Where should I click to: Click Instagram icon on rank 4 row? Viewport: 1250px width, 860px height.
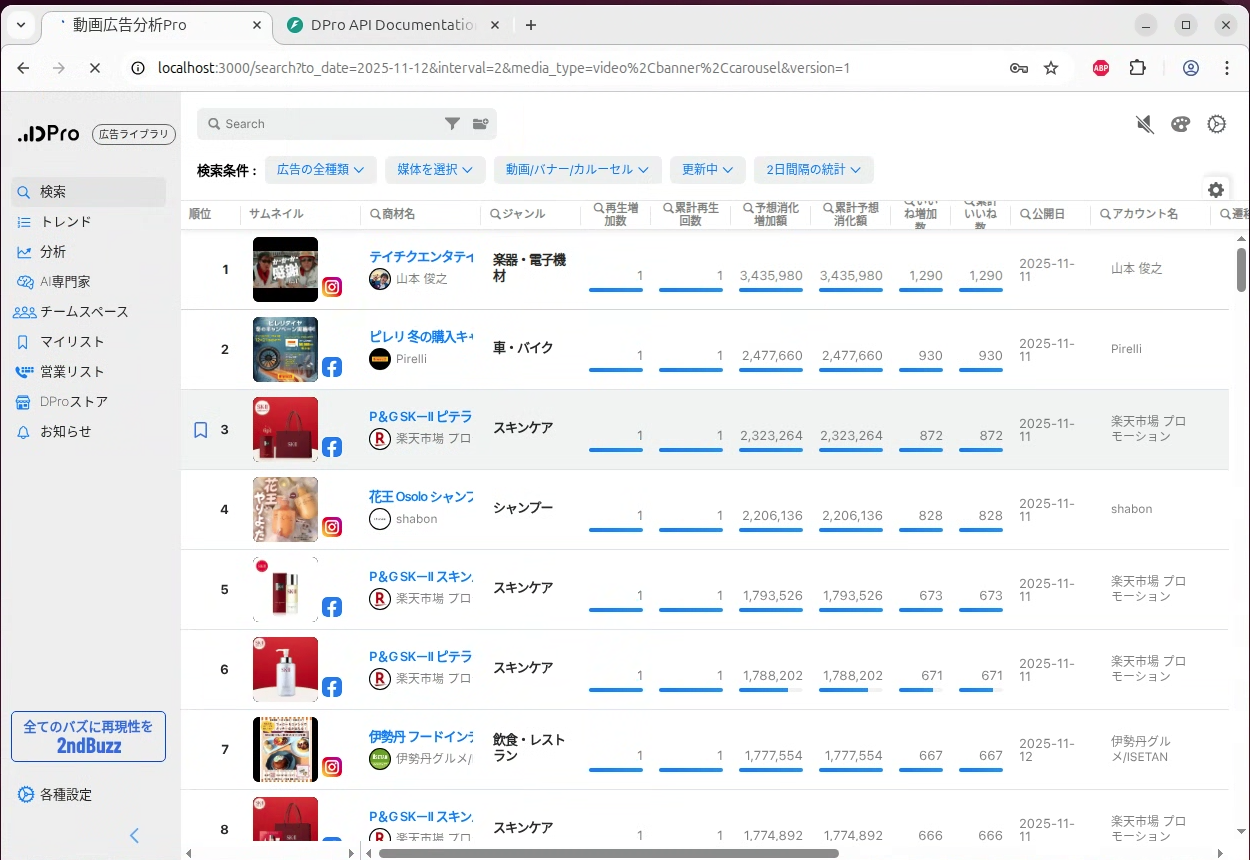pyautogui.click(x=332, y=527)
